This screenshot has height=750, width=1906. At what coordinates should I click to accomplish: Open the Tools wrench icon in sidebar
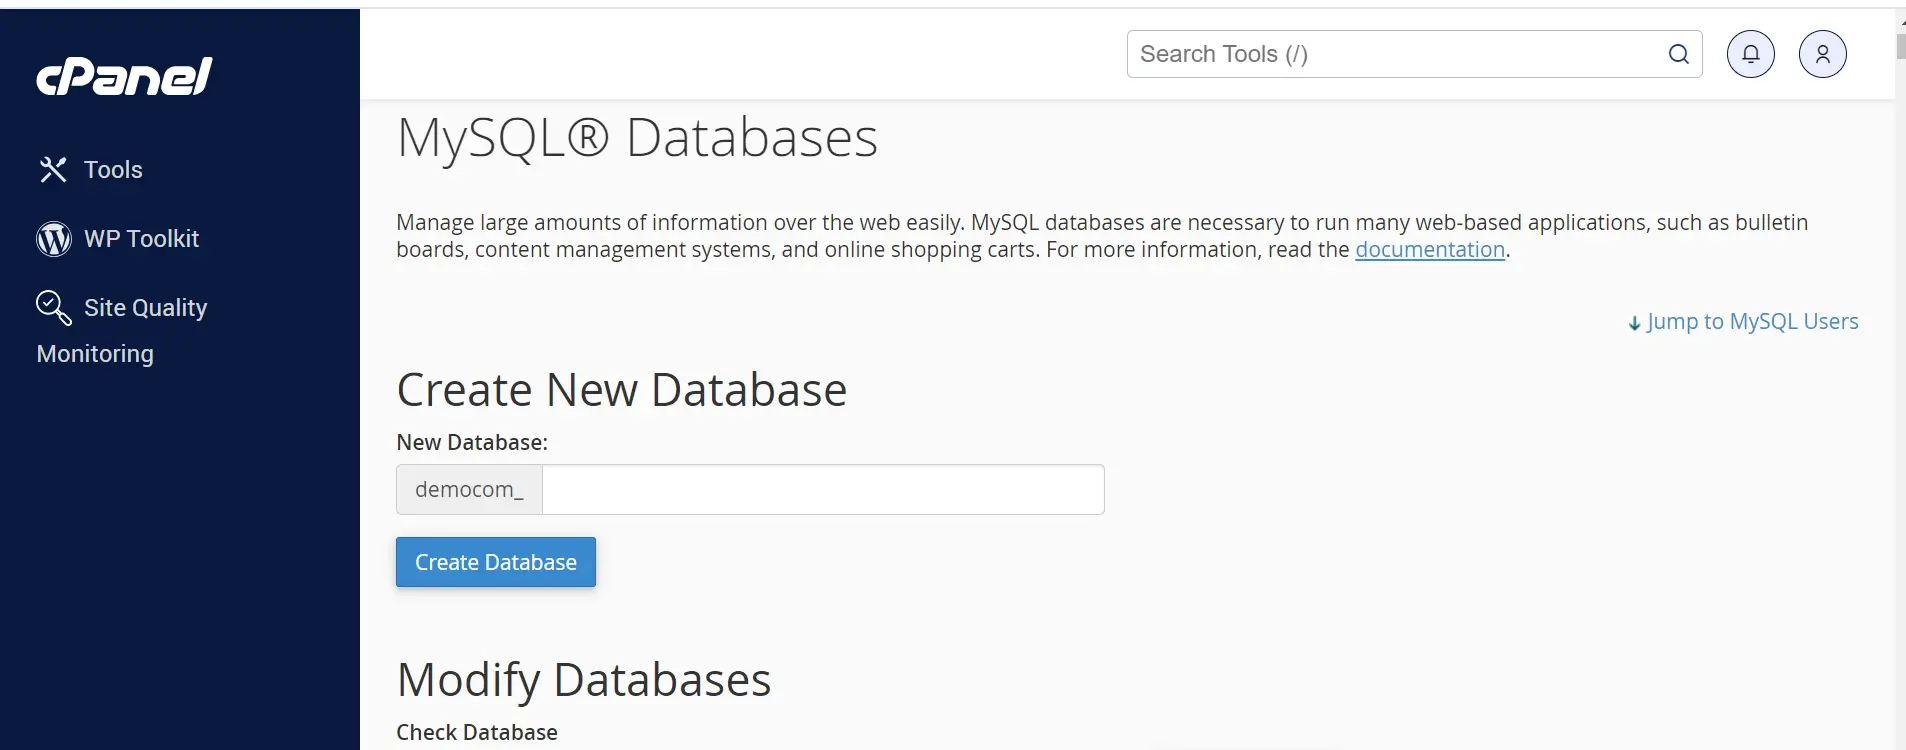click(53, 170)
